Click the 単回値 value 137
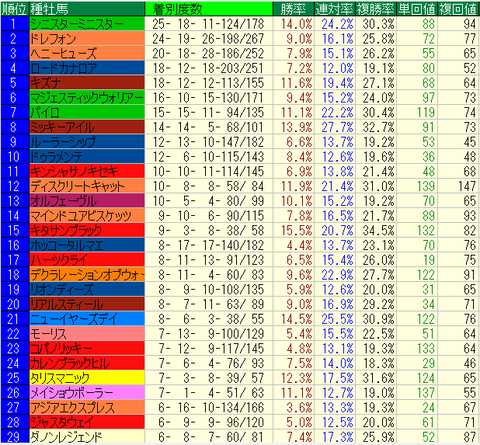Image resolution: width=480 pixels, height=445 pixels. pos(417,392)
